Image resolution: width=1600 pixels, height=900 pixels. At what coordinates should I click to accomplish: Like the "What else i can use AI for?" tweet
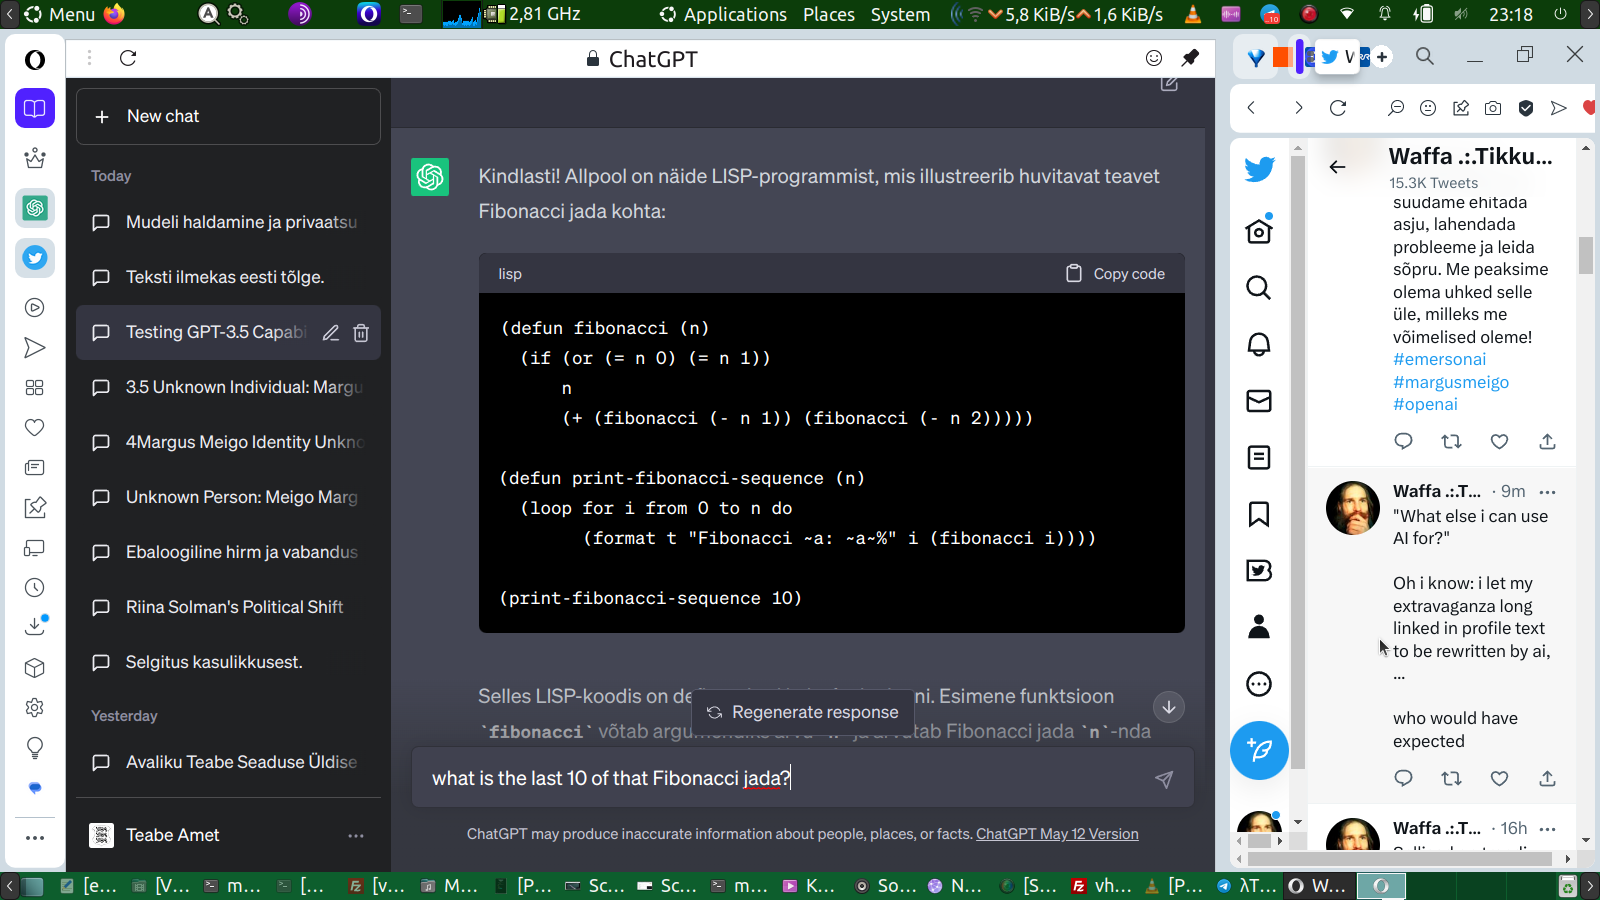coord(1499,778)
